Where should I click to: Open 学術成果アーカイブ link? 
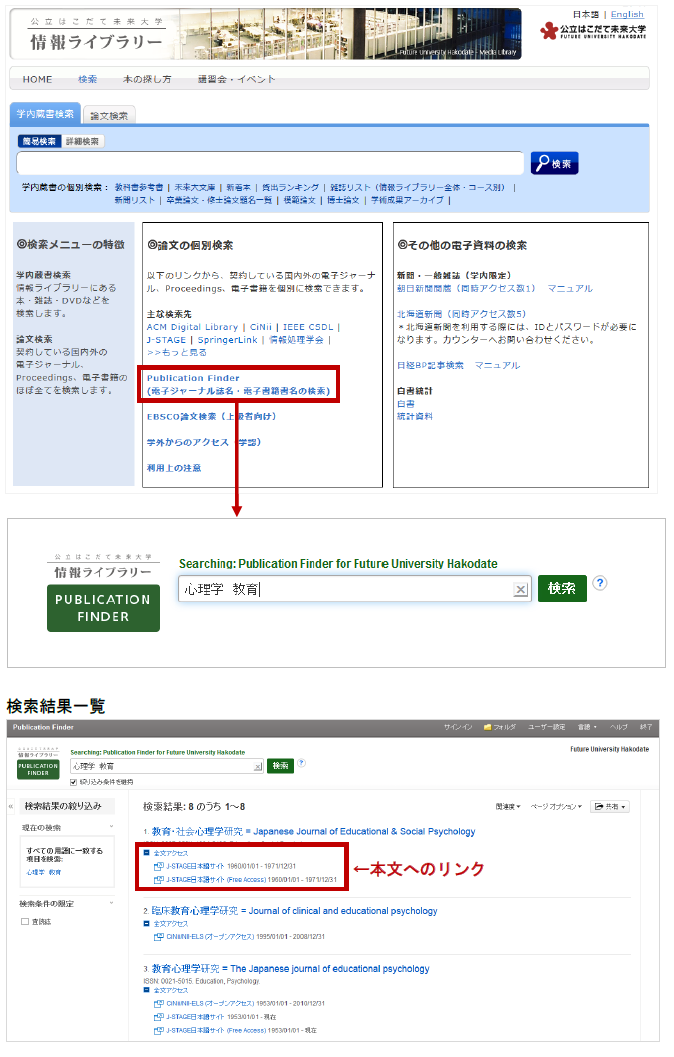coord(407,200)
